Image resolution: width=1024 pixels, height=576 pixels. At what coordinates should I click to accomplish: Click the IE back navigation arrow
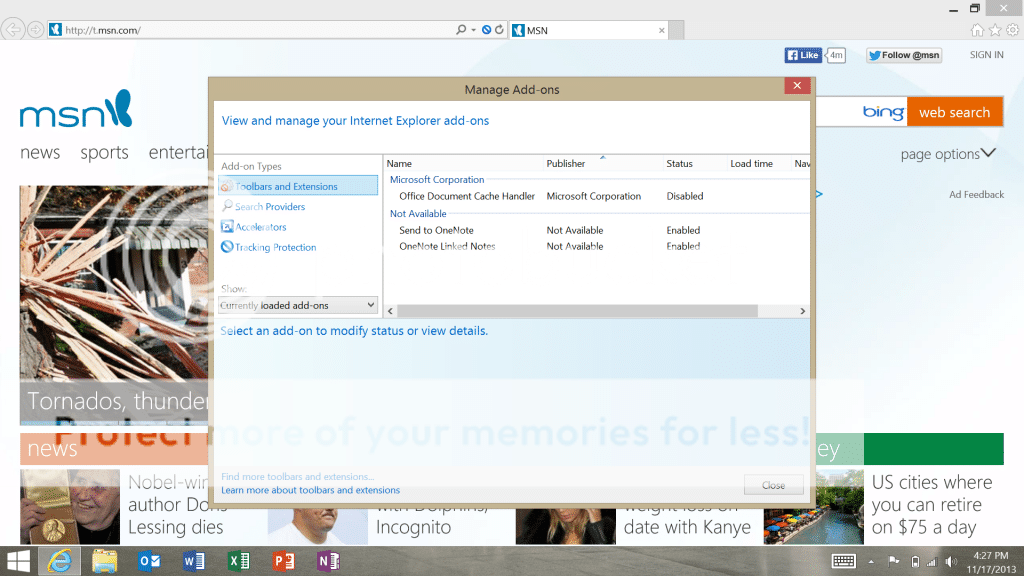(13, 29)
